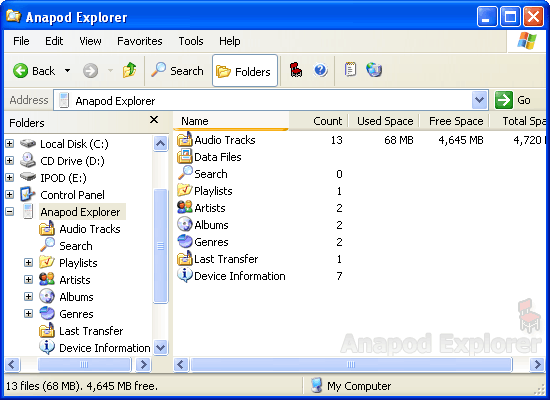Click the folder tree vertical scrollbar thumb

160,246
